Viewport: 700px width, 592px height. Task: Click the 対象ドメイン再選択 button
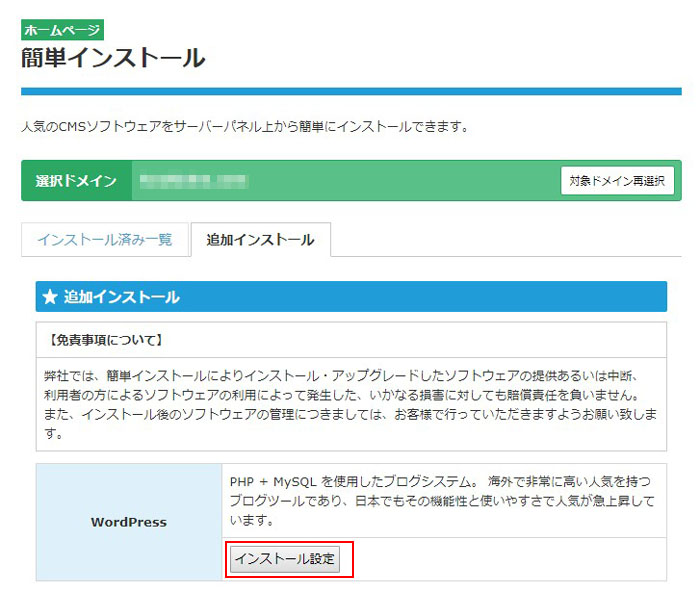coord(617,181)
